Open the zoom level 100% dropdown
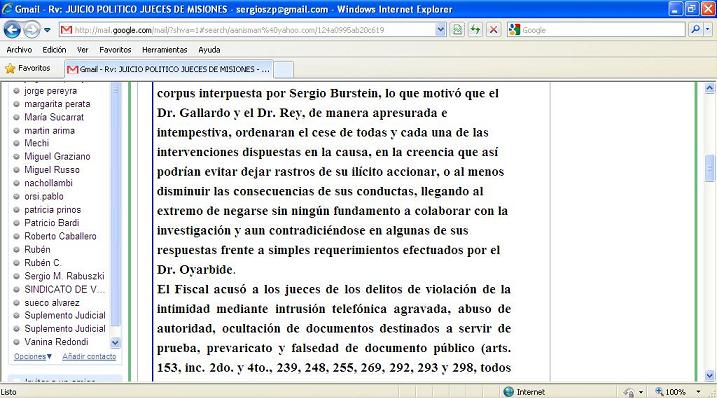 pyautogui.click(x=698, y=392)
